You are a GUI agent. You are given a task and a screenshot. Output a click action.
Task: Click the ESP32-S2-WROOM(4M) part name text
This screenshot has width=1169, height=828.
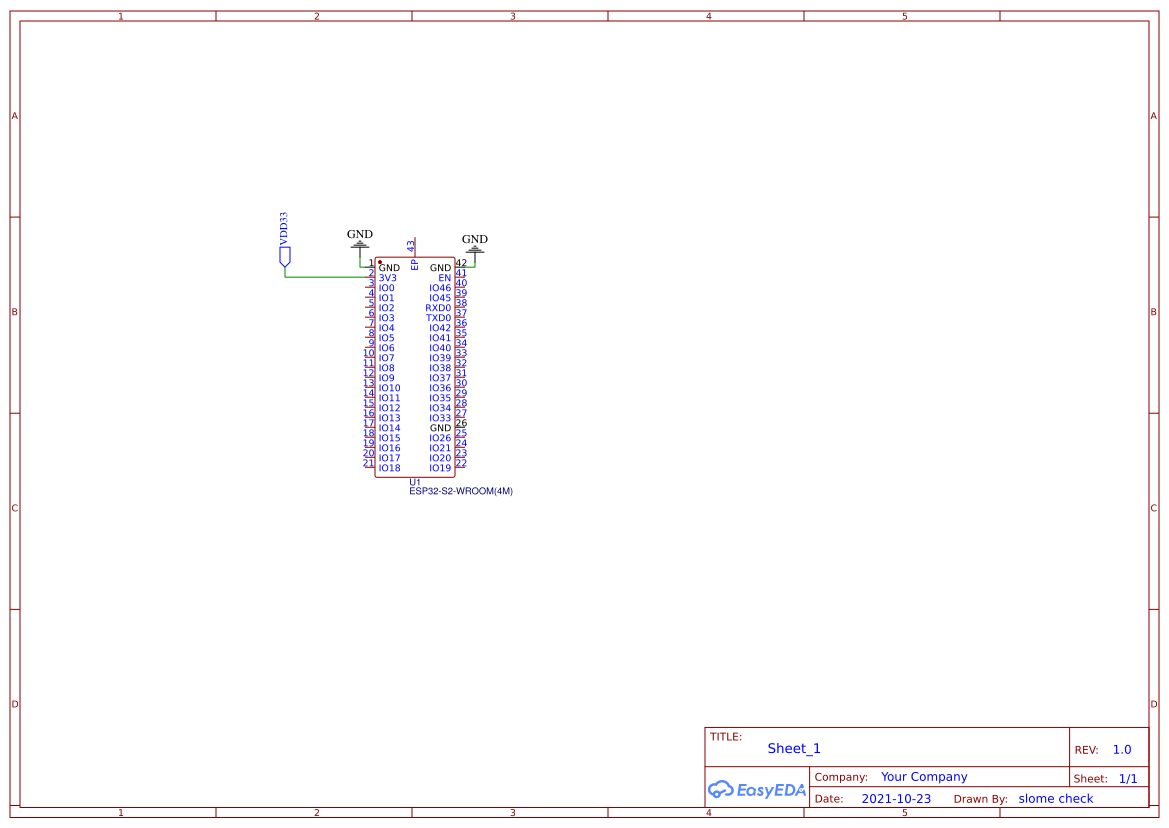[x=461, y=491]
